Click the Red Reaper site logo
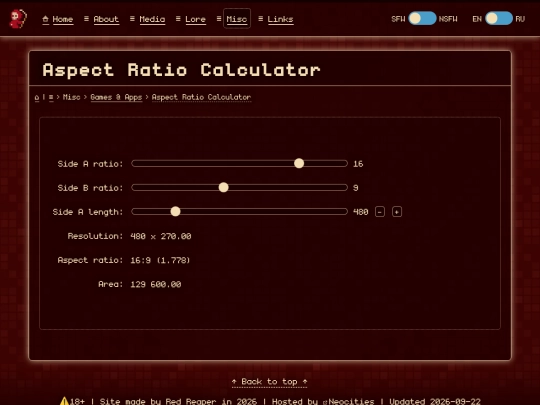540x405 pixels. (x=18, y=19)
